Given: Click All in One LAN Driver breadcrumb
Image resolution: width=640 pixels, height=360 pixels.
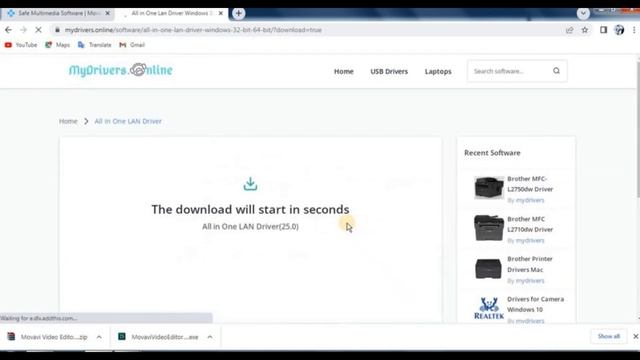Looking at the screenshot, I should pos(128,121).
